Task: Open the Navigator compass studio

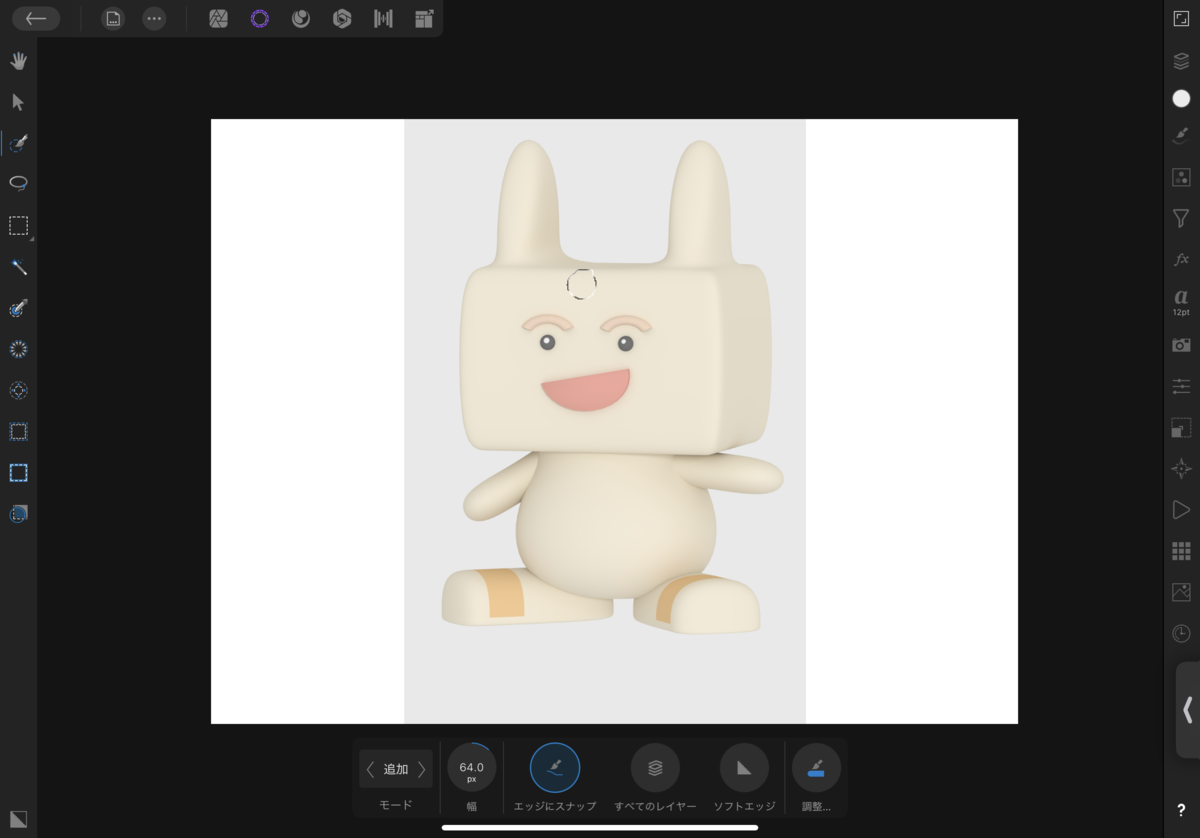Action: pyautogui.click(x=1181, y=468)
